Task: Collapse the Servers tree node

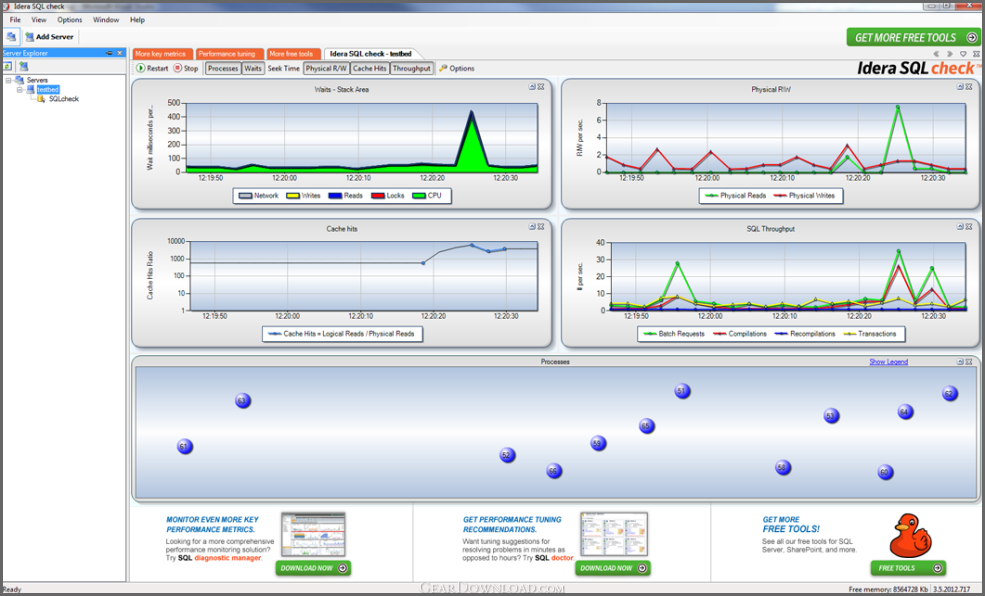Action: pos(8,80)
